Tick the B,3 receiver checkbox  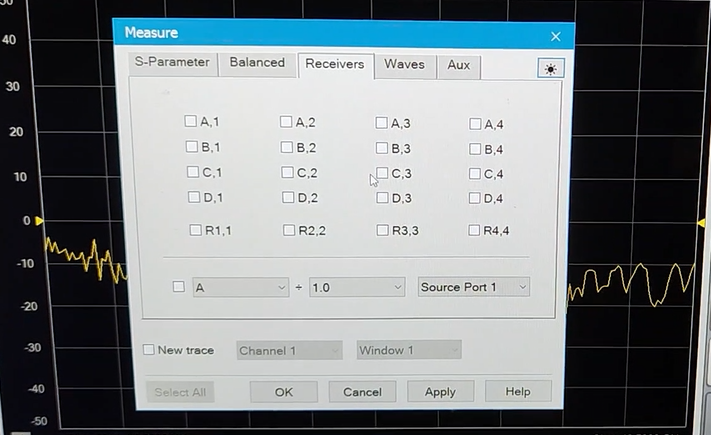click(382, 148)
